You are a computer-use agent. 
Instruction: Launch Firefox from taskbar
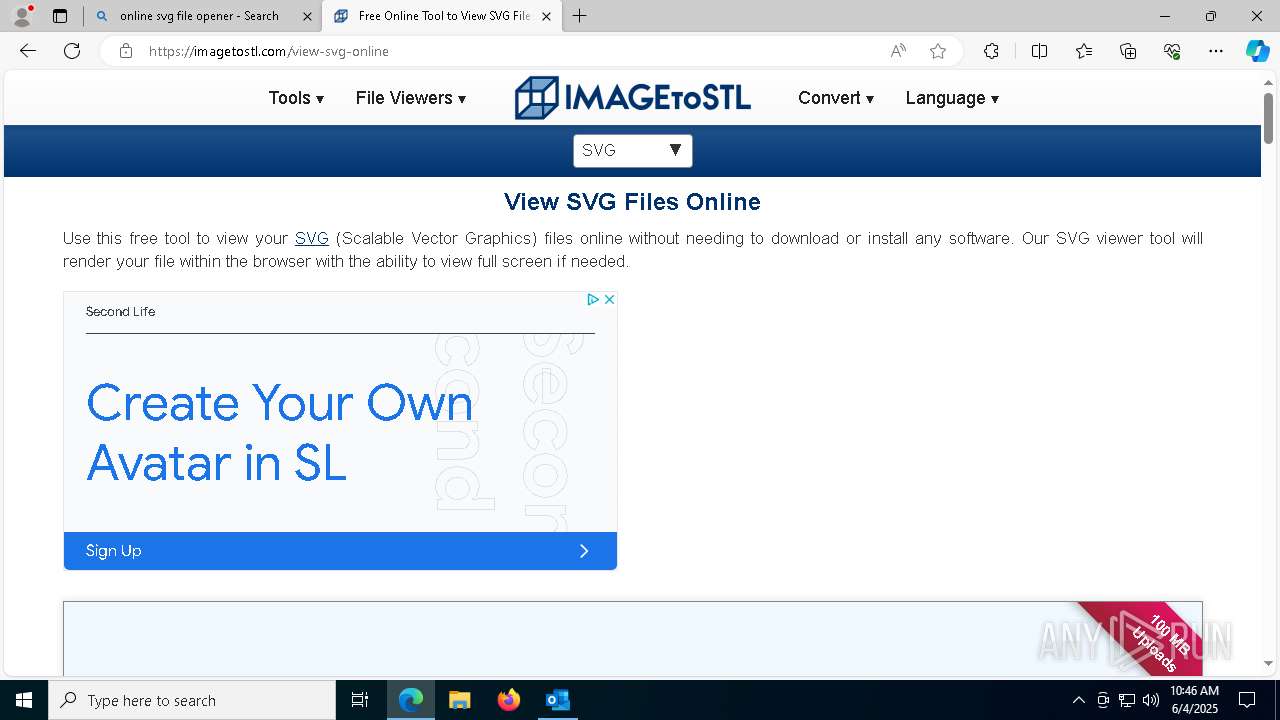click(508, 700)
